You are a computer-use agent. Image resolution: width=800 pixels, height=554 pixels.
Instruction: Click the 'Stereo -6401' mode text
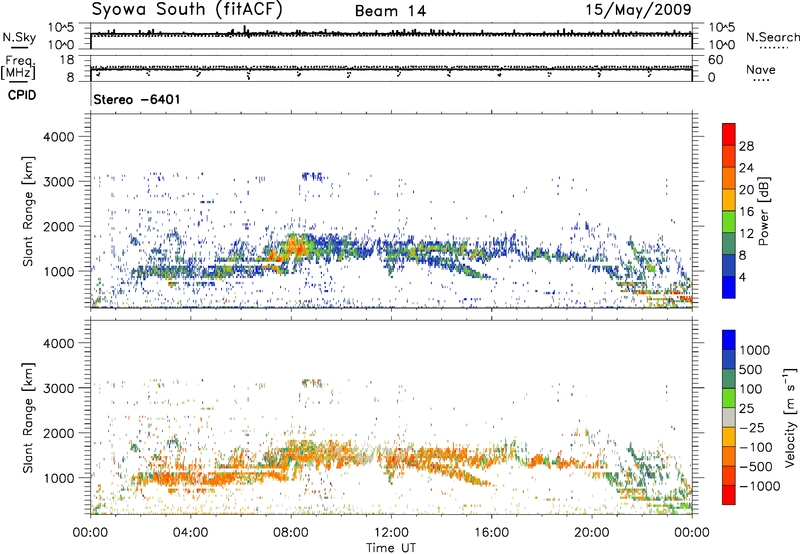click(x=137, y=99)
